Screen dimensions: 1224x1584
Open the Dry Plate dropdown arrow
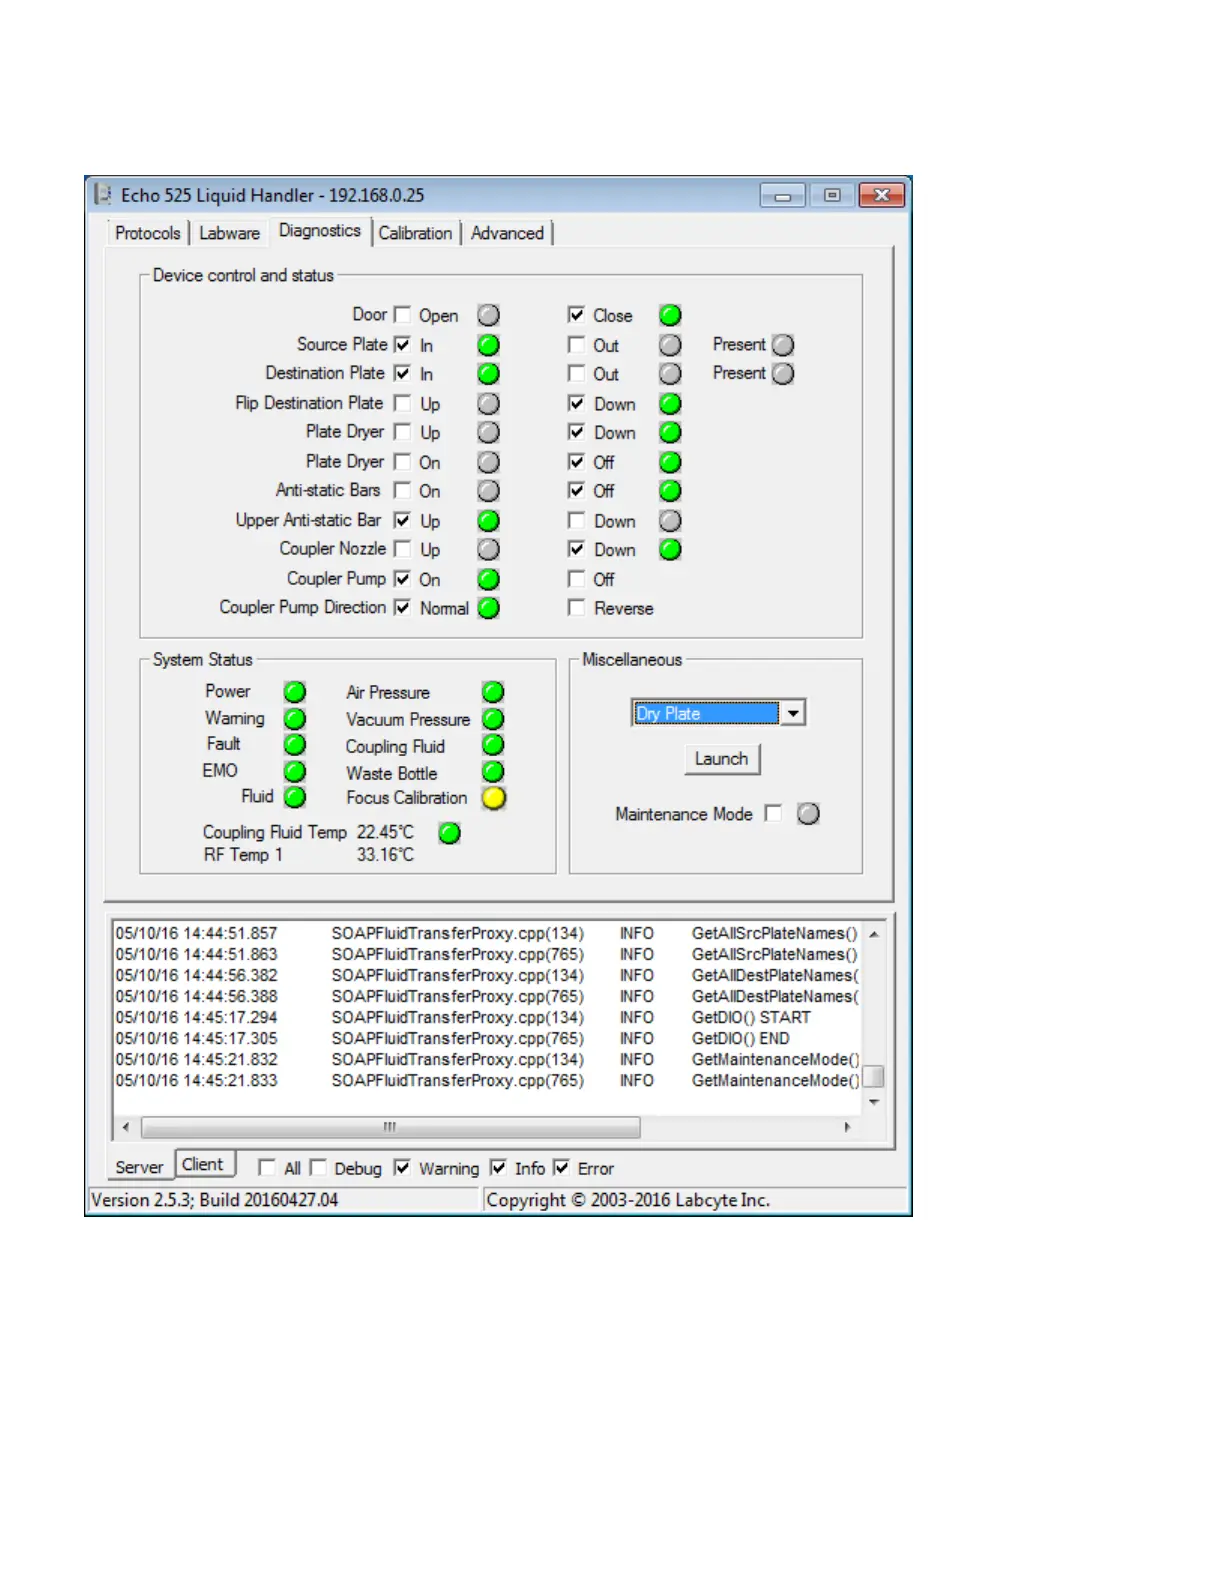(x=793, y=713)
